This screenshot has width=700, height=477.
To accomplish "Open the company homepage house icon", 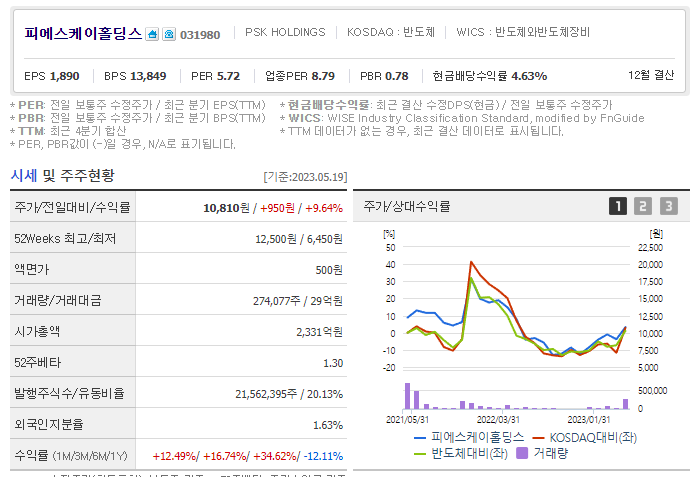I will pyautogui.click(x=152, y=34).
